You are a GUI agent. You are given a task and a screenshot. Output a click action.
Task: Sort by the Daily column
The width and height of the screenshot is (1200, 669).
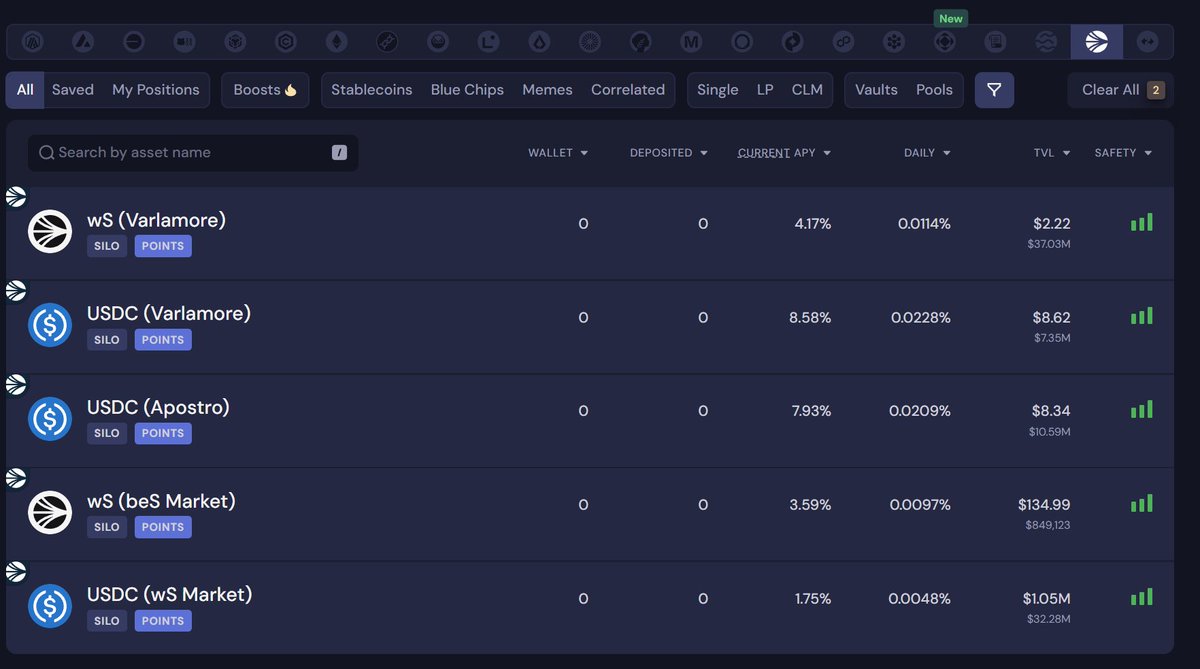927,153
